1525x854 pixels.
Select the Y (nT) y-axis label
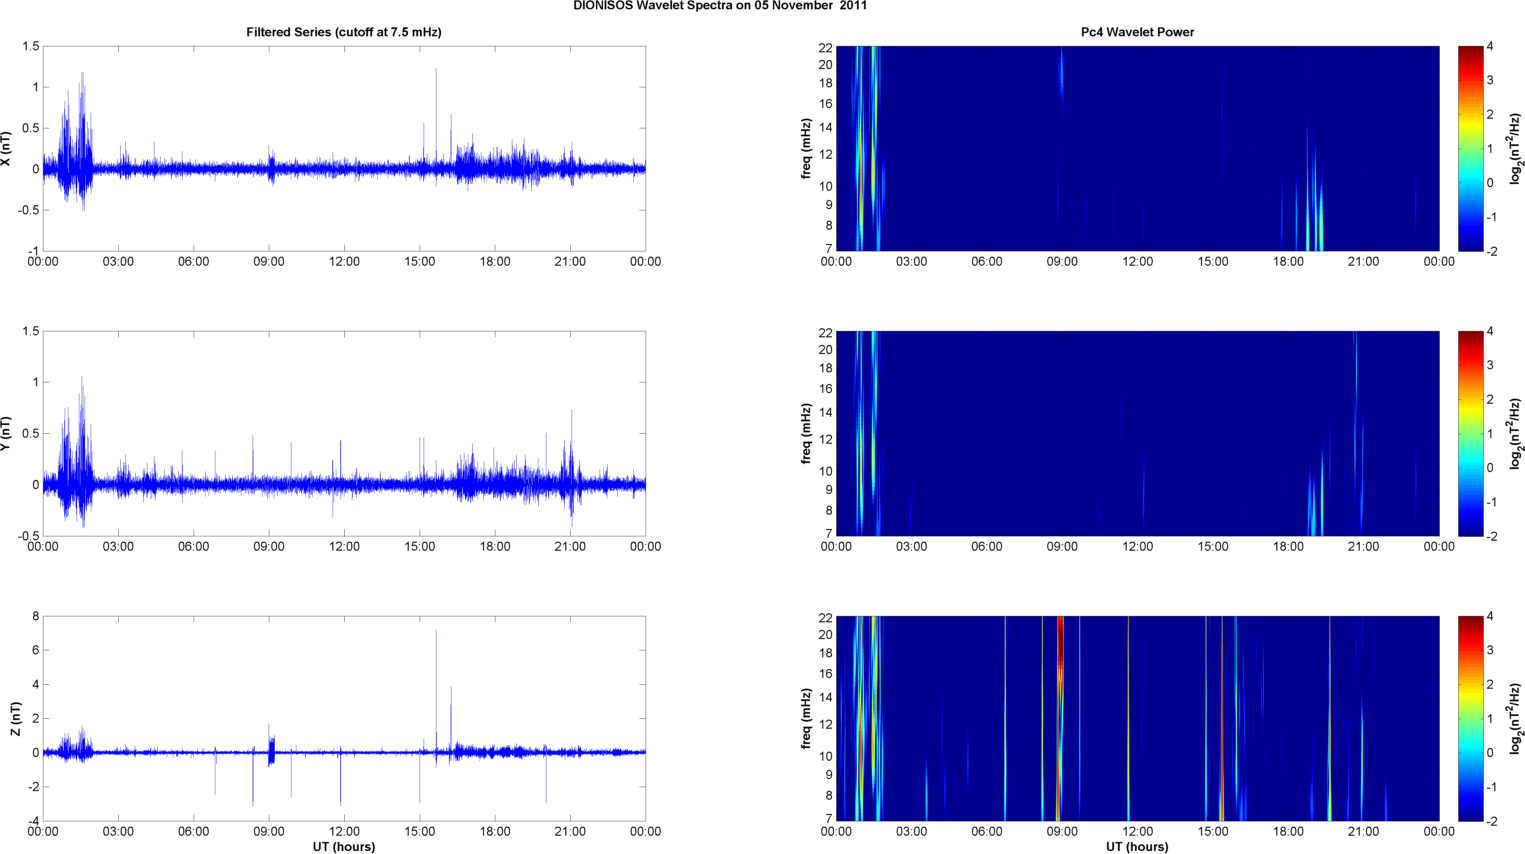click(x=6, y=433)
